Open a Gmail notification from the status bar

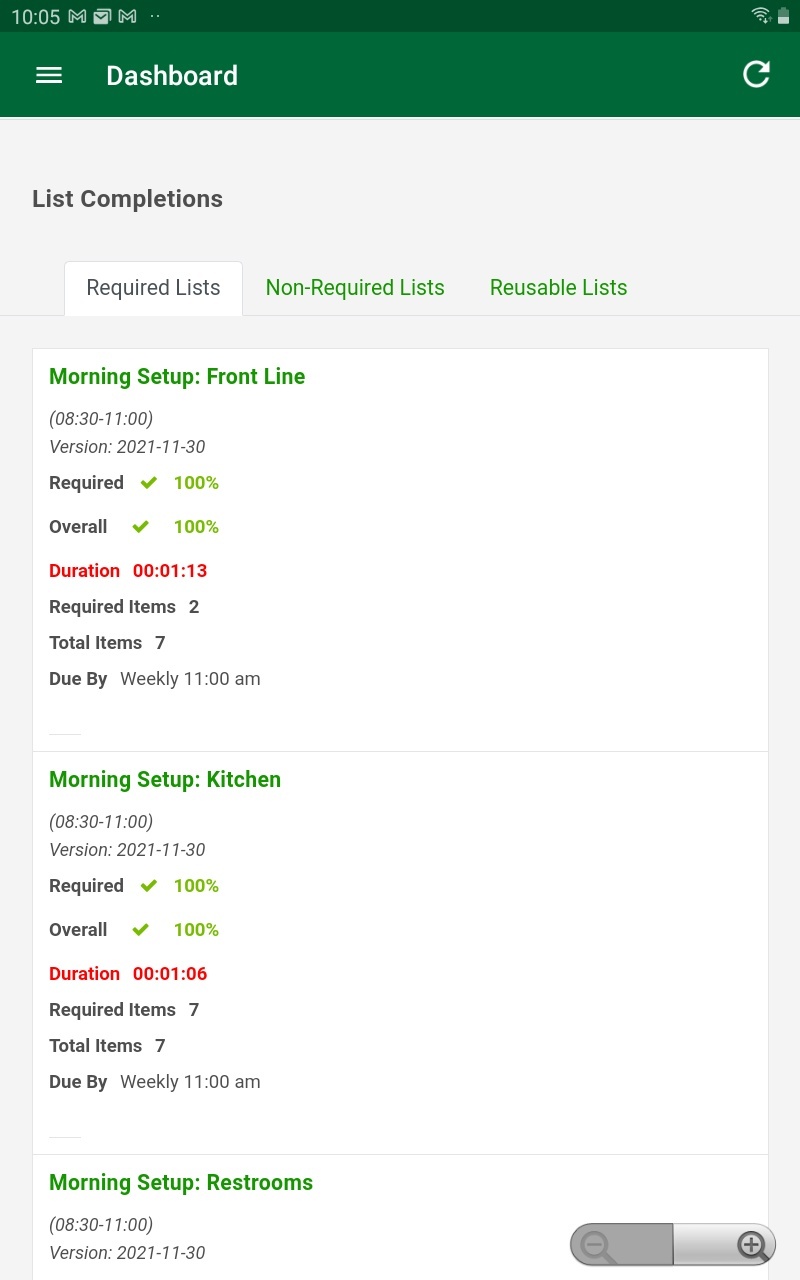pyautogui.click(x=75, y=16)
